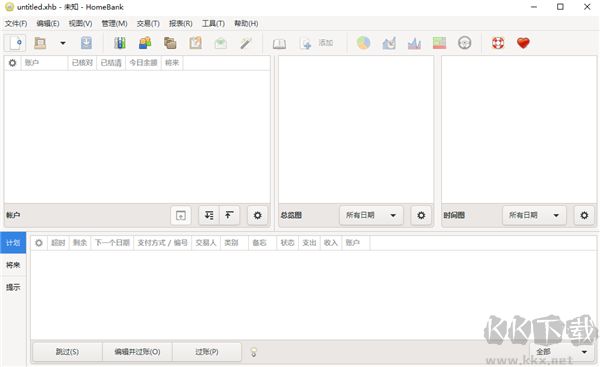Open the 时间图 date range dropdown
The image size is (600, 367).
click(x=534, y=215)
